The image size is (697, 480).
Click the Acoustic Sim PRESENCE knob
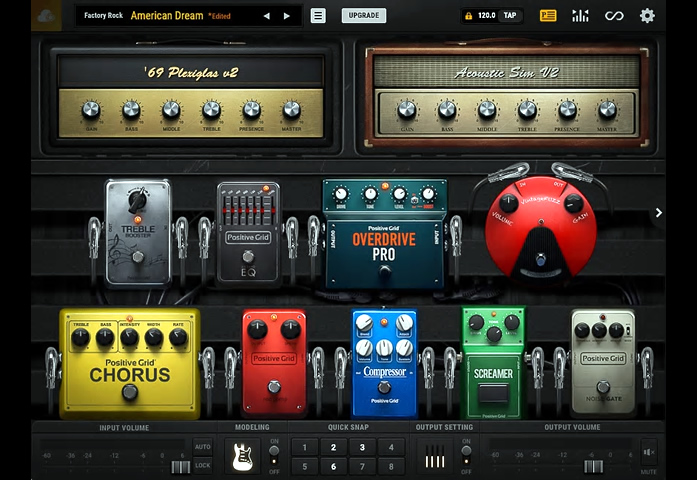(x=567, y=110)
